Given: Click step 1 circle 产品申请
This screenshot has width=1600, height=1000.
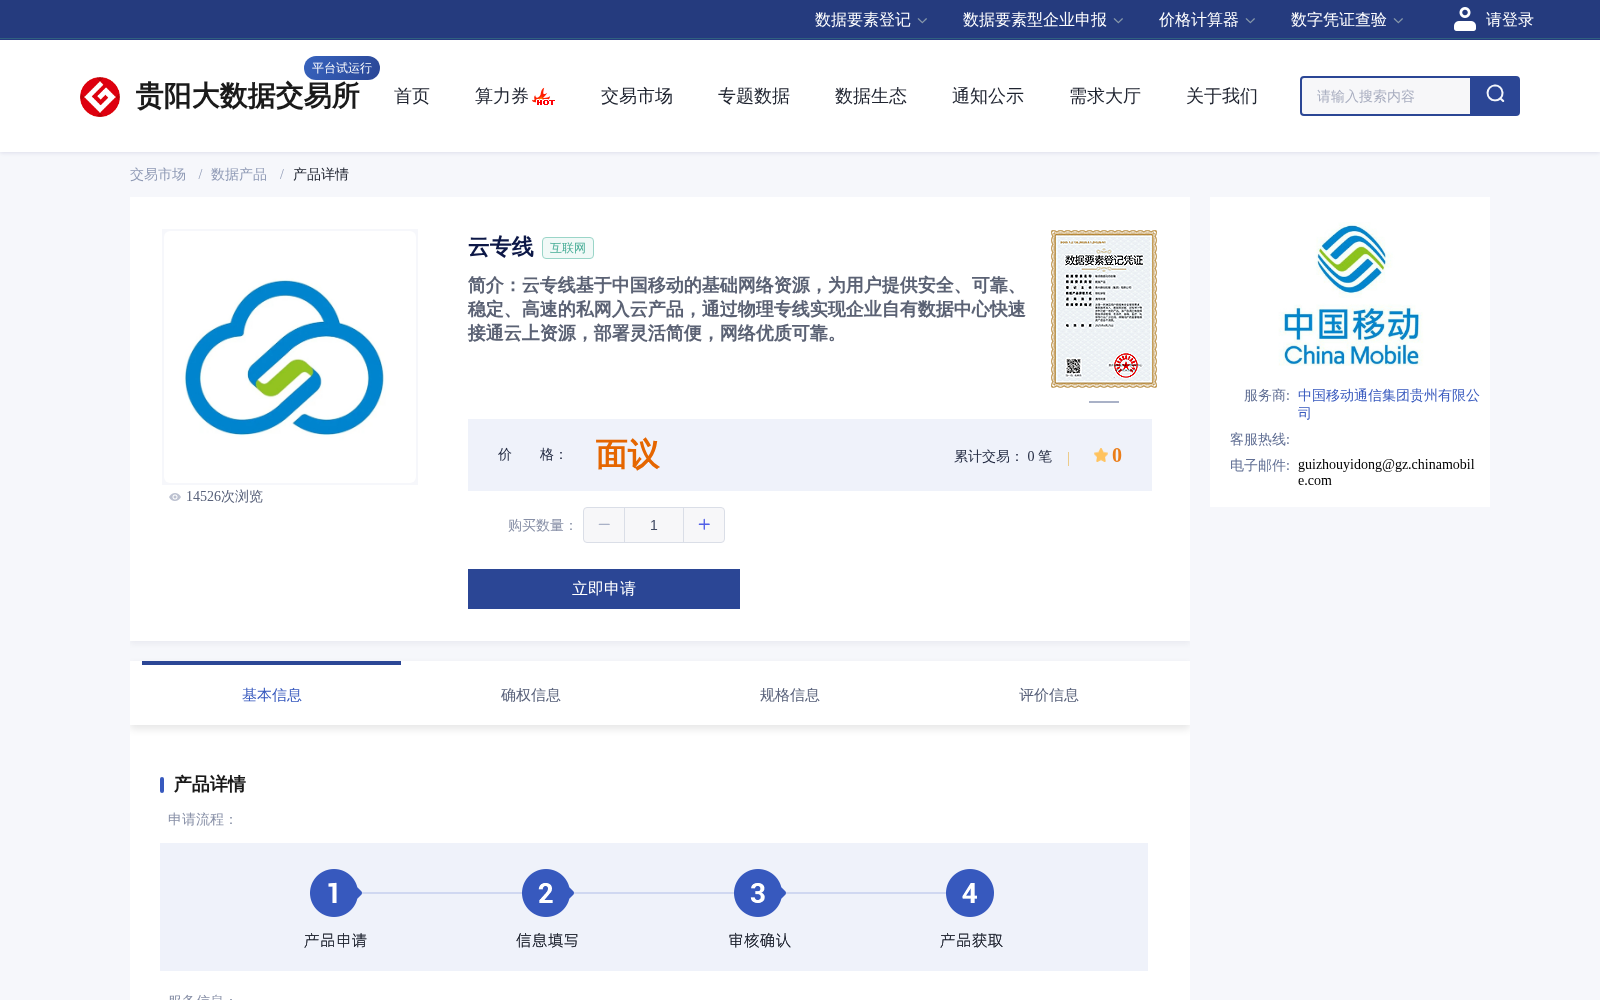Looking at the screenshot, I should coord(334,893).
